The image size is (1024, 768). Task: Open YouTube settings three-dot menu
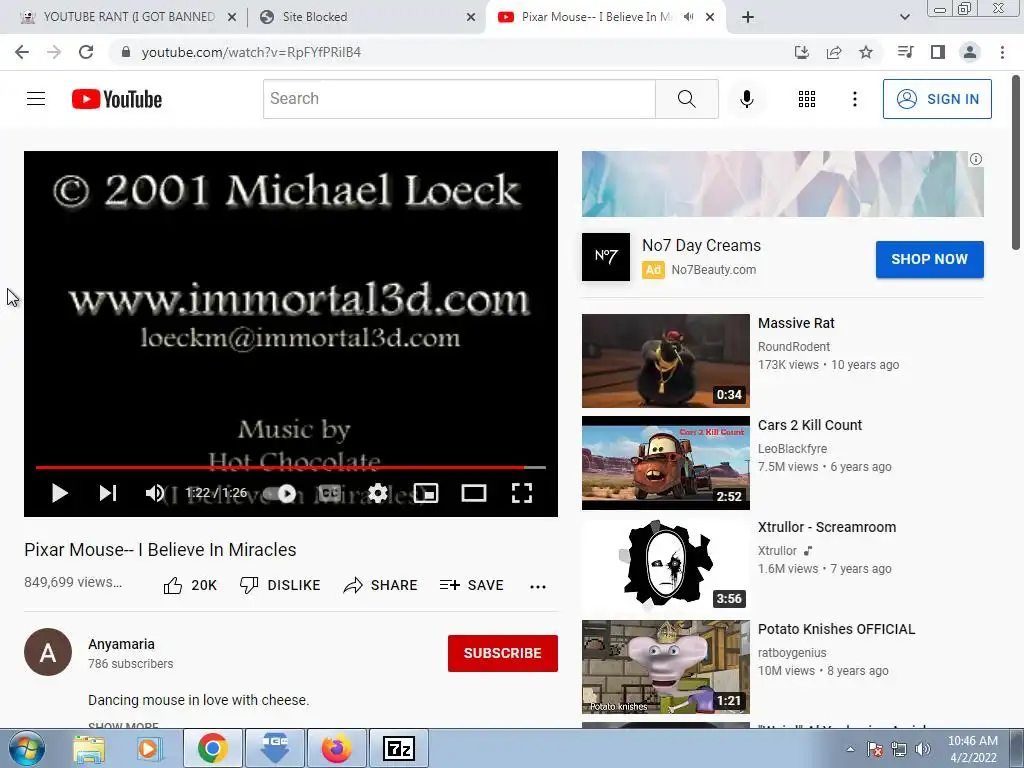pos(854,99)
